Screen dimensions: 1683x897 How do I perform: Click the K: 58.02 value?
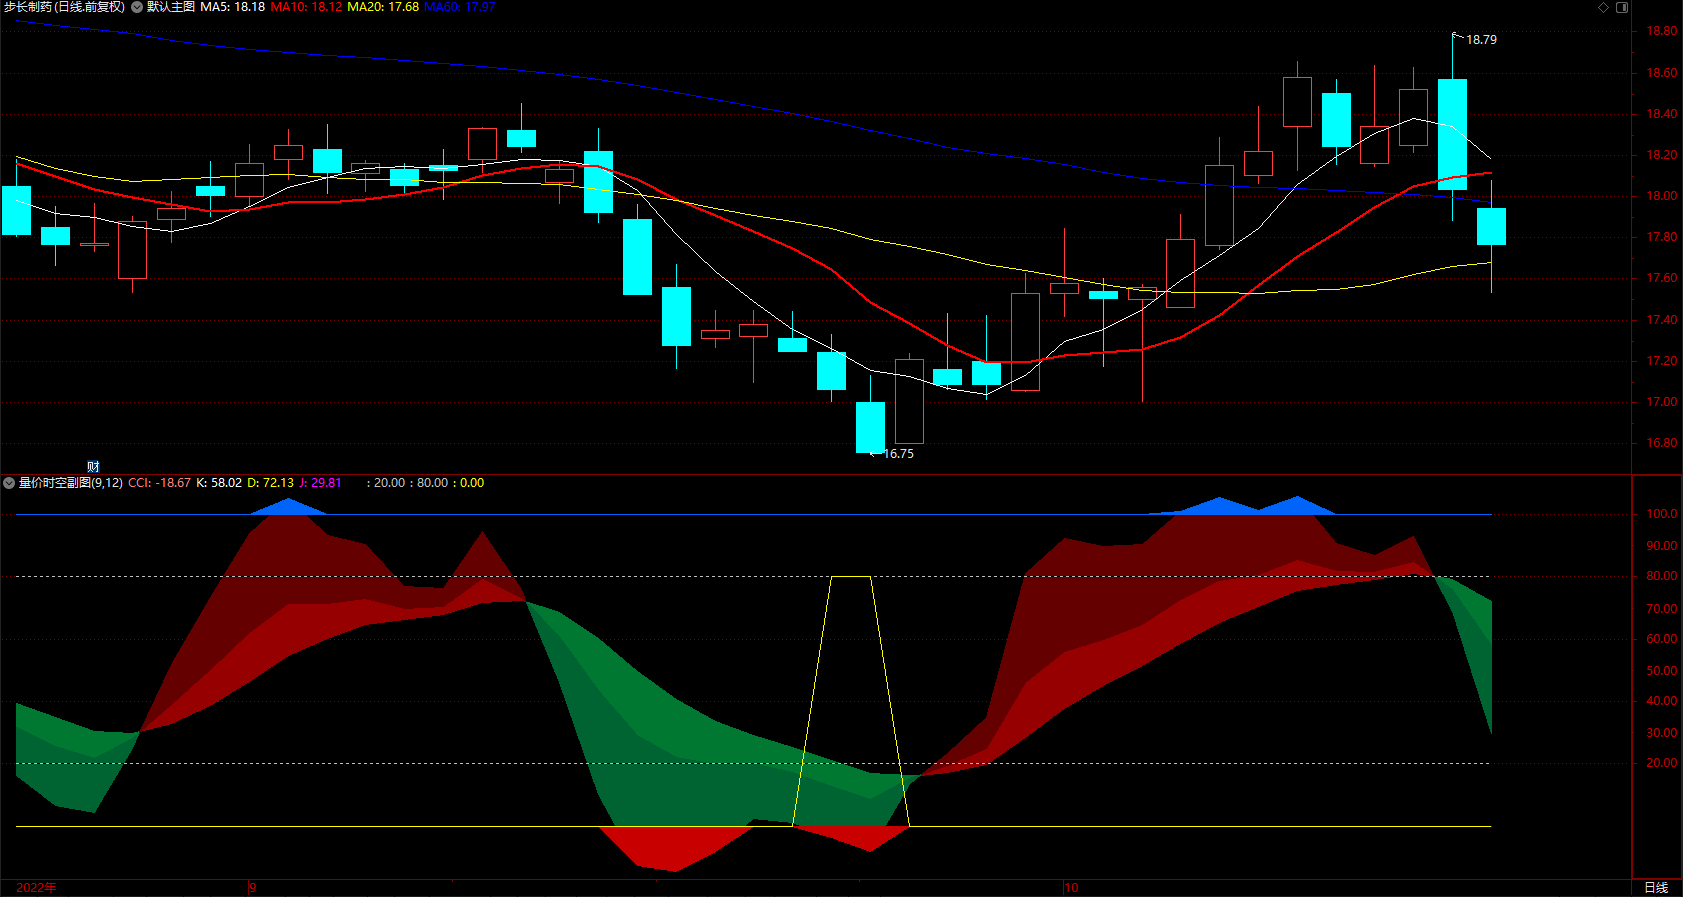pos(219,483)
